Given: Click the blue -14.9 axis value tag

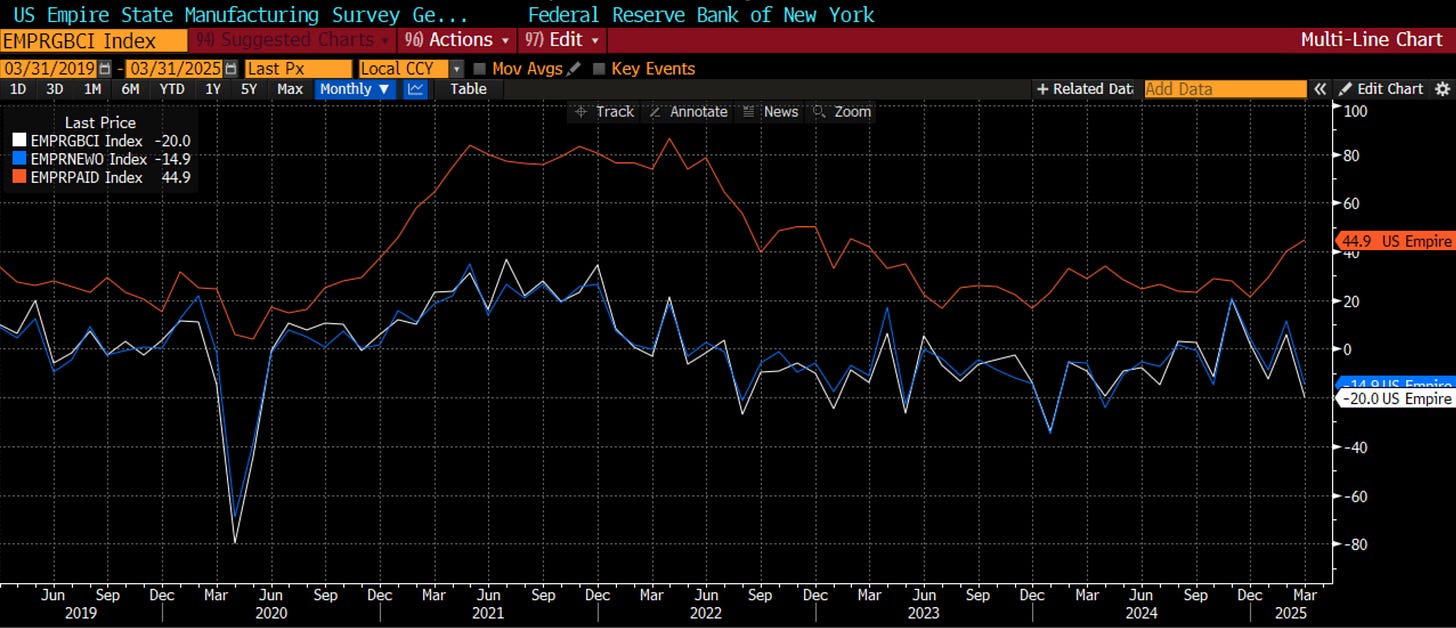Looking at the screenshot, I should pyautogui.click(x=1396, y=384).
